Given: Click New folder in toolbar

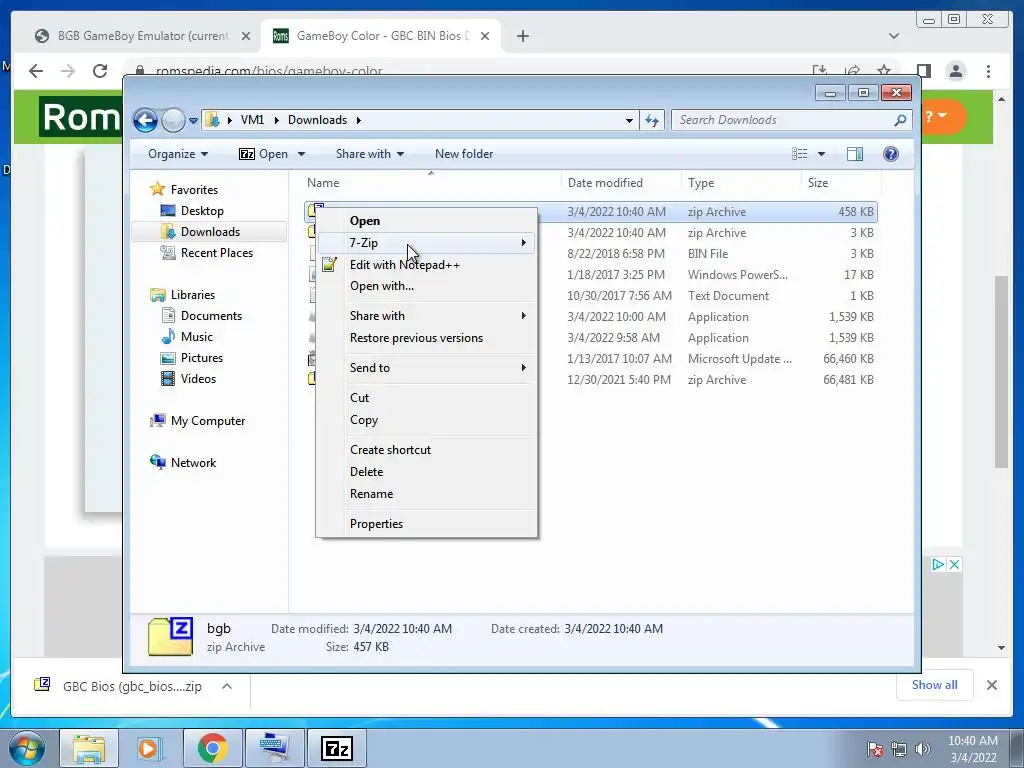Looking at the screenshot, I should (x=464, y=154).
